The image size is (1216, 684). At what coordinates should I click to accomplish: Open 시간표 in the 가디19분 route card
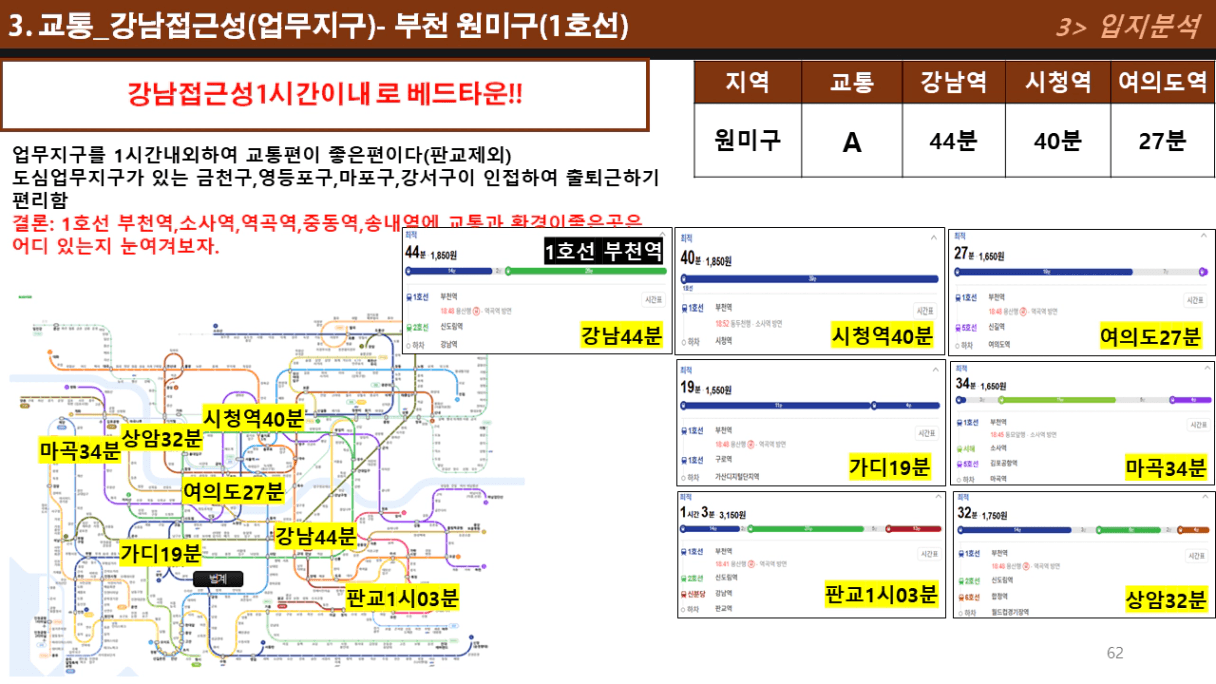927,433
